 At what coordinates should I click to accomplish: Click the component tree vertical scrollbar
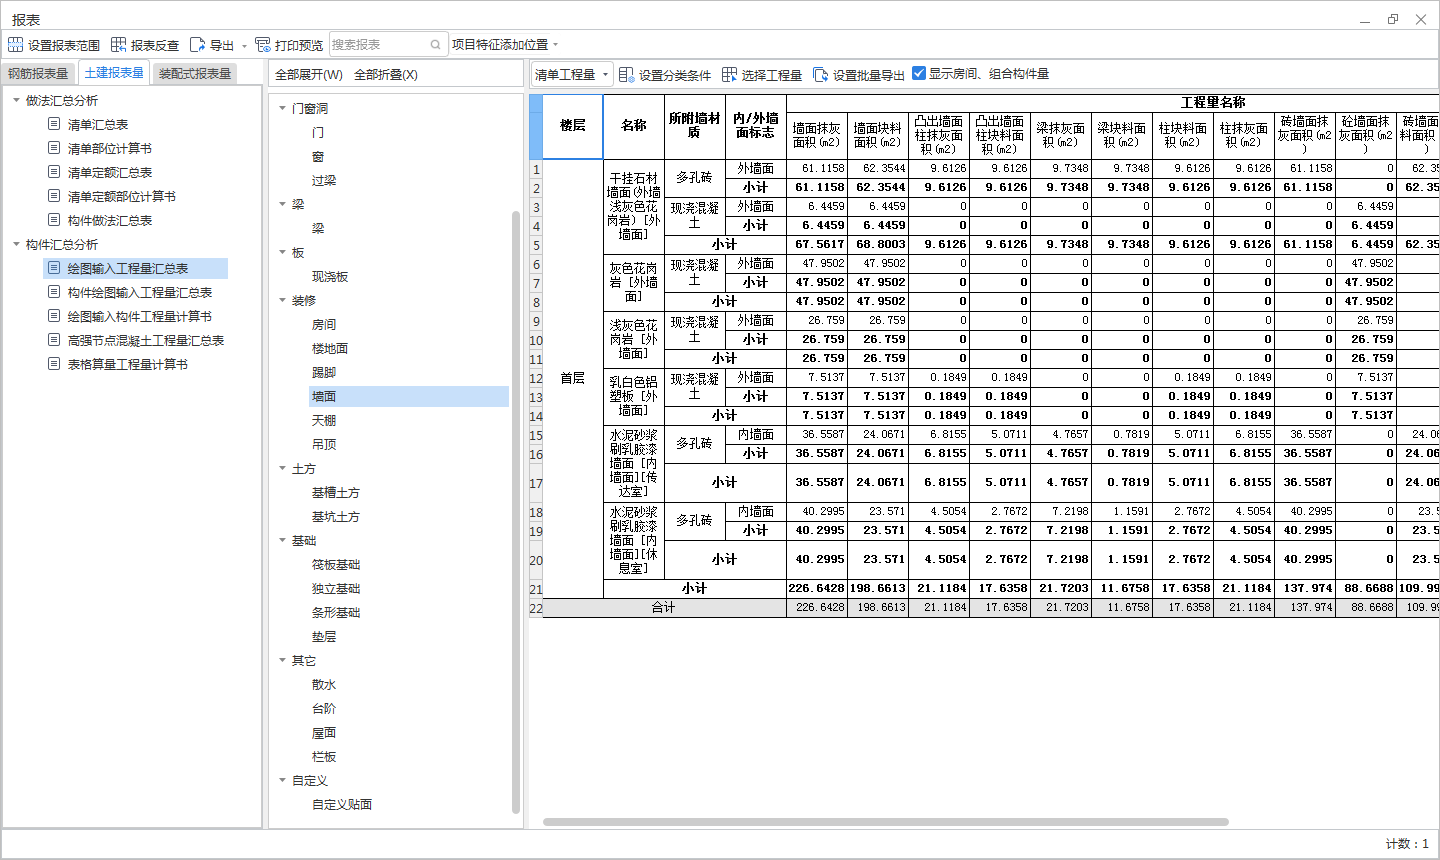(516, 512)
